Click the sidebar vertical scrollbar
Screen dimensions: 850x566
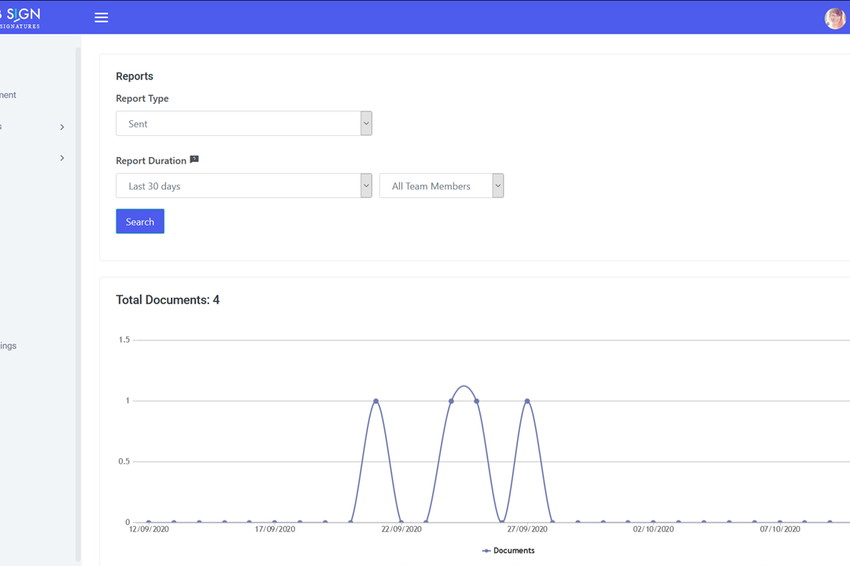pos(78,304)
